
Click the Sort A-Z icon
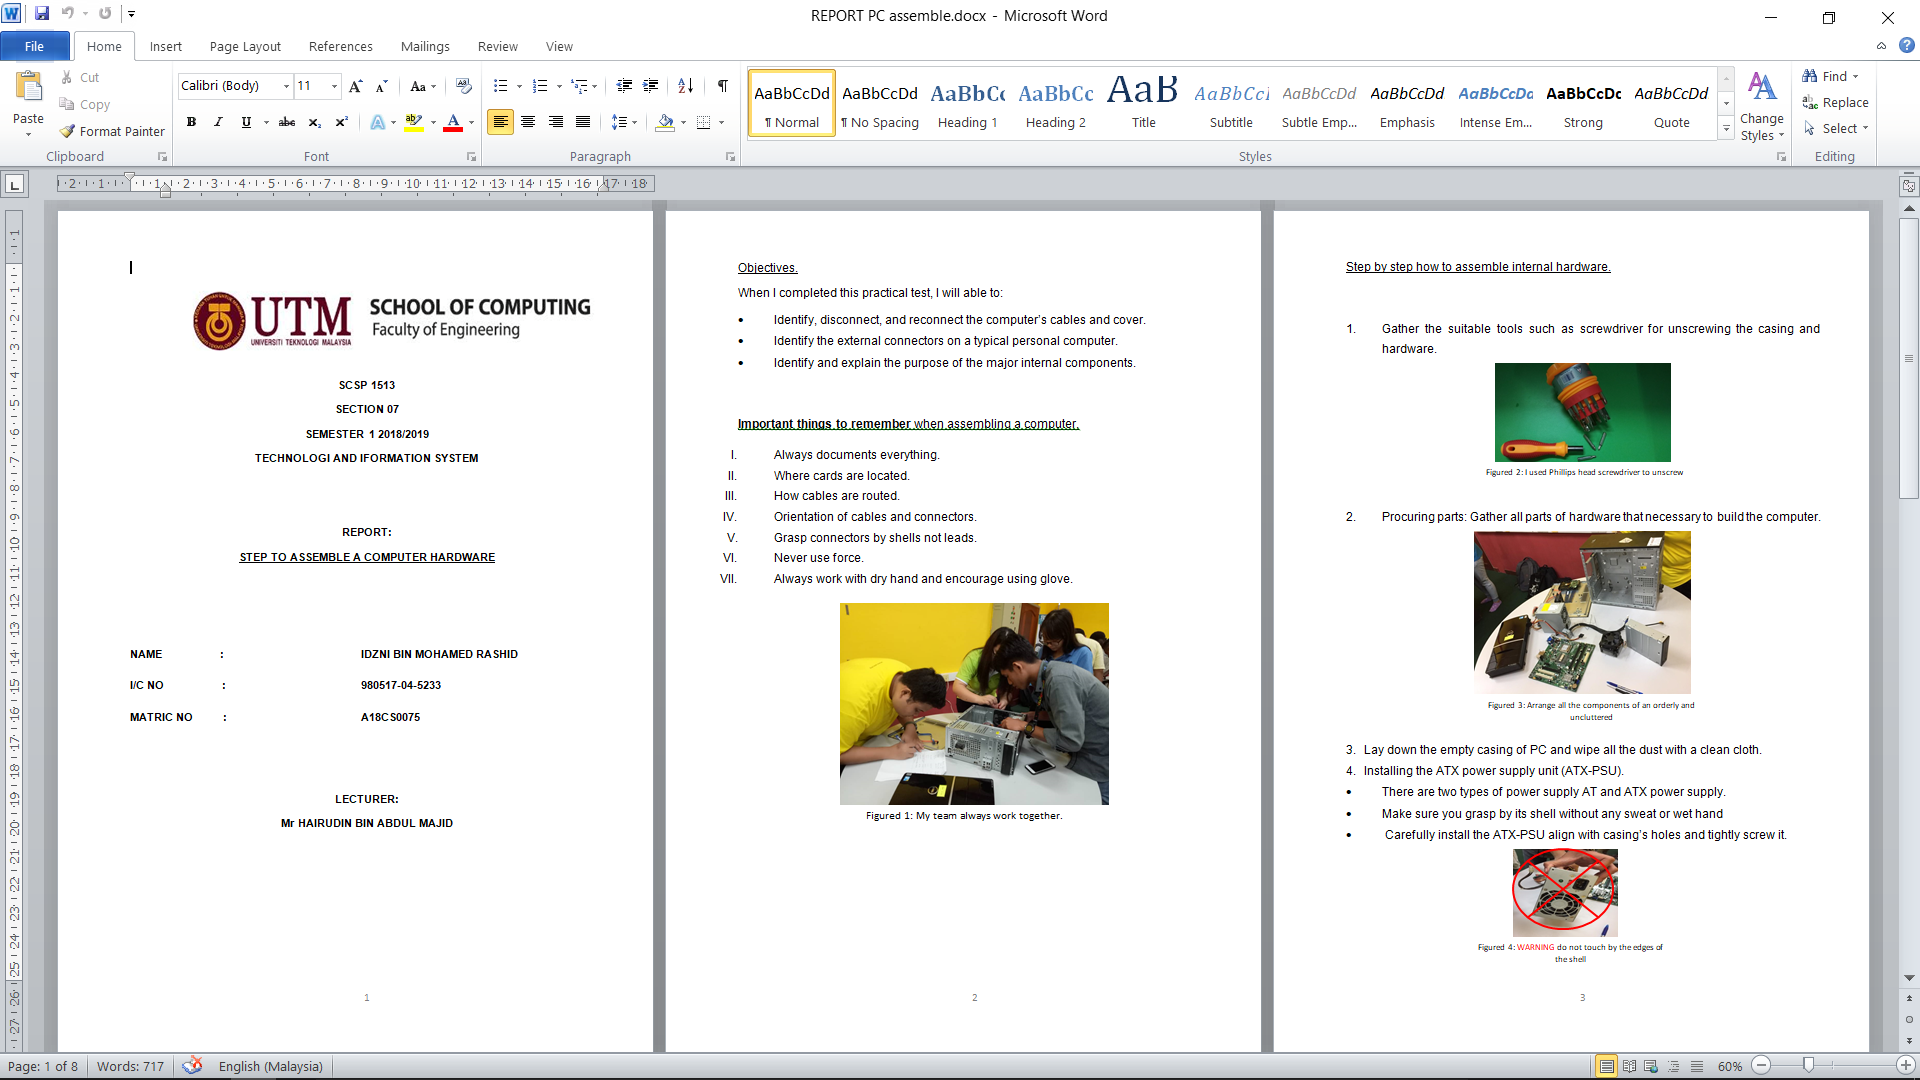click(x=685, y=86)
